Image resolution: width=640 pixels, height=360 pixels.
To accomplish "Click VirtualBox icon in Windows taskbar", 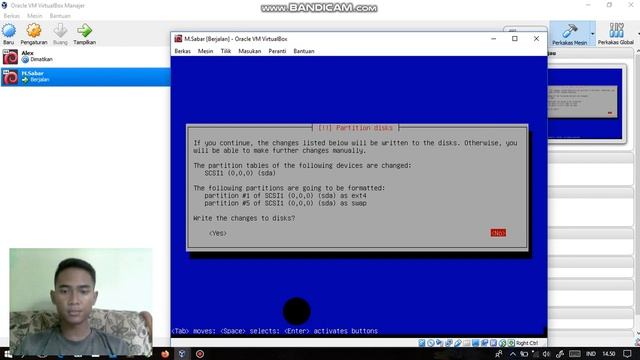I will pos(182,354).
